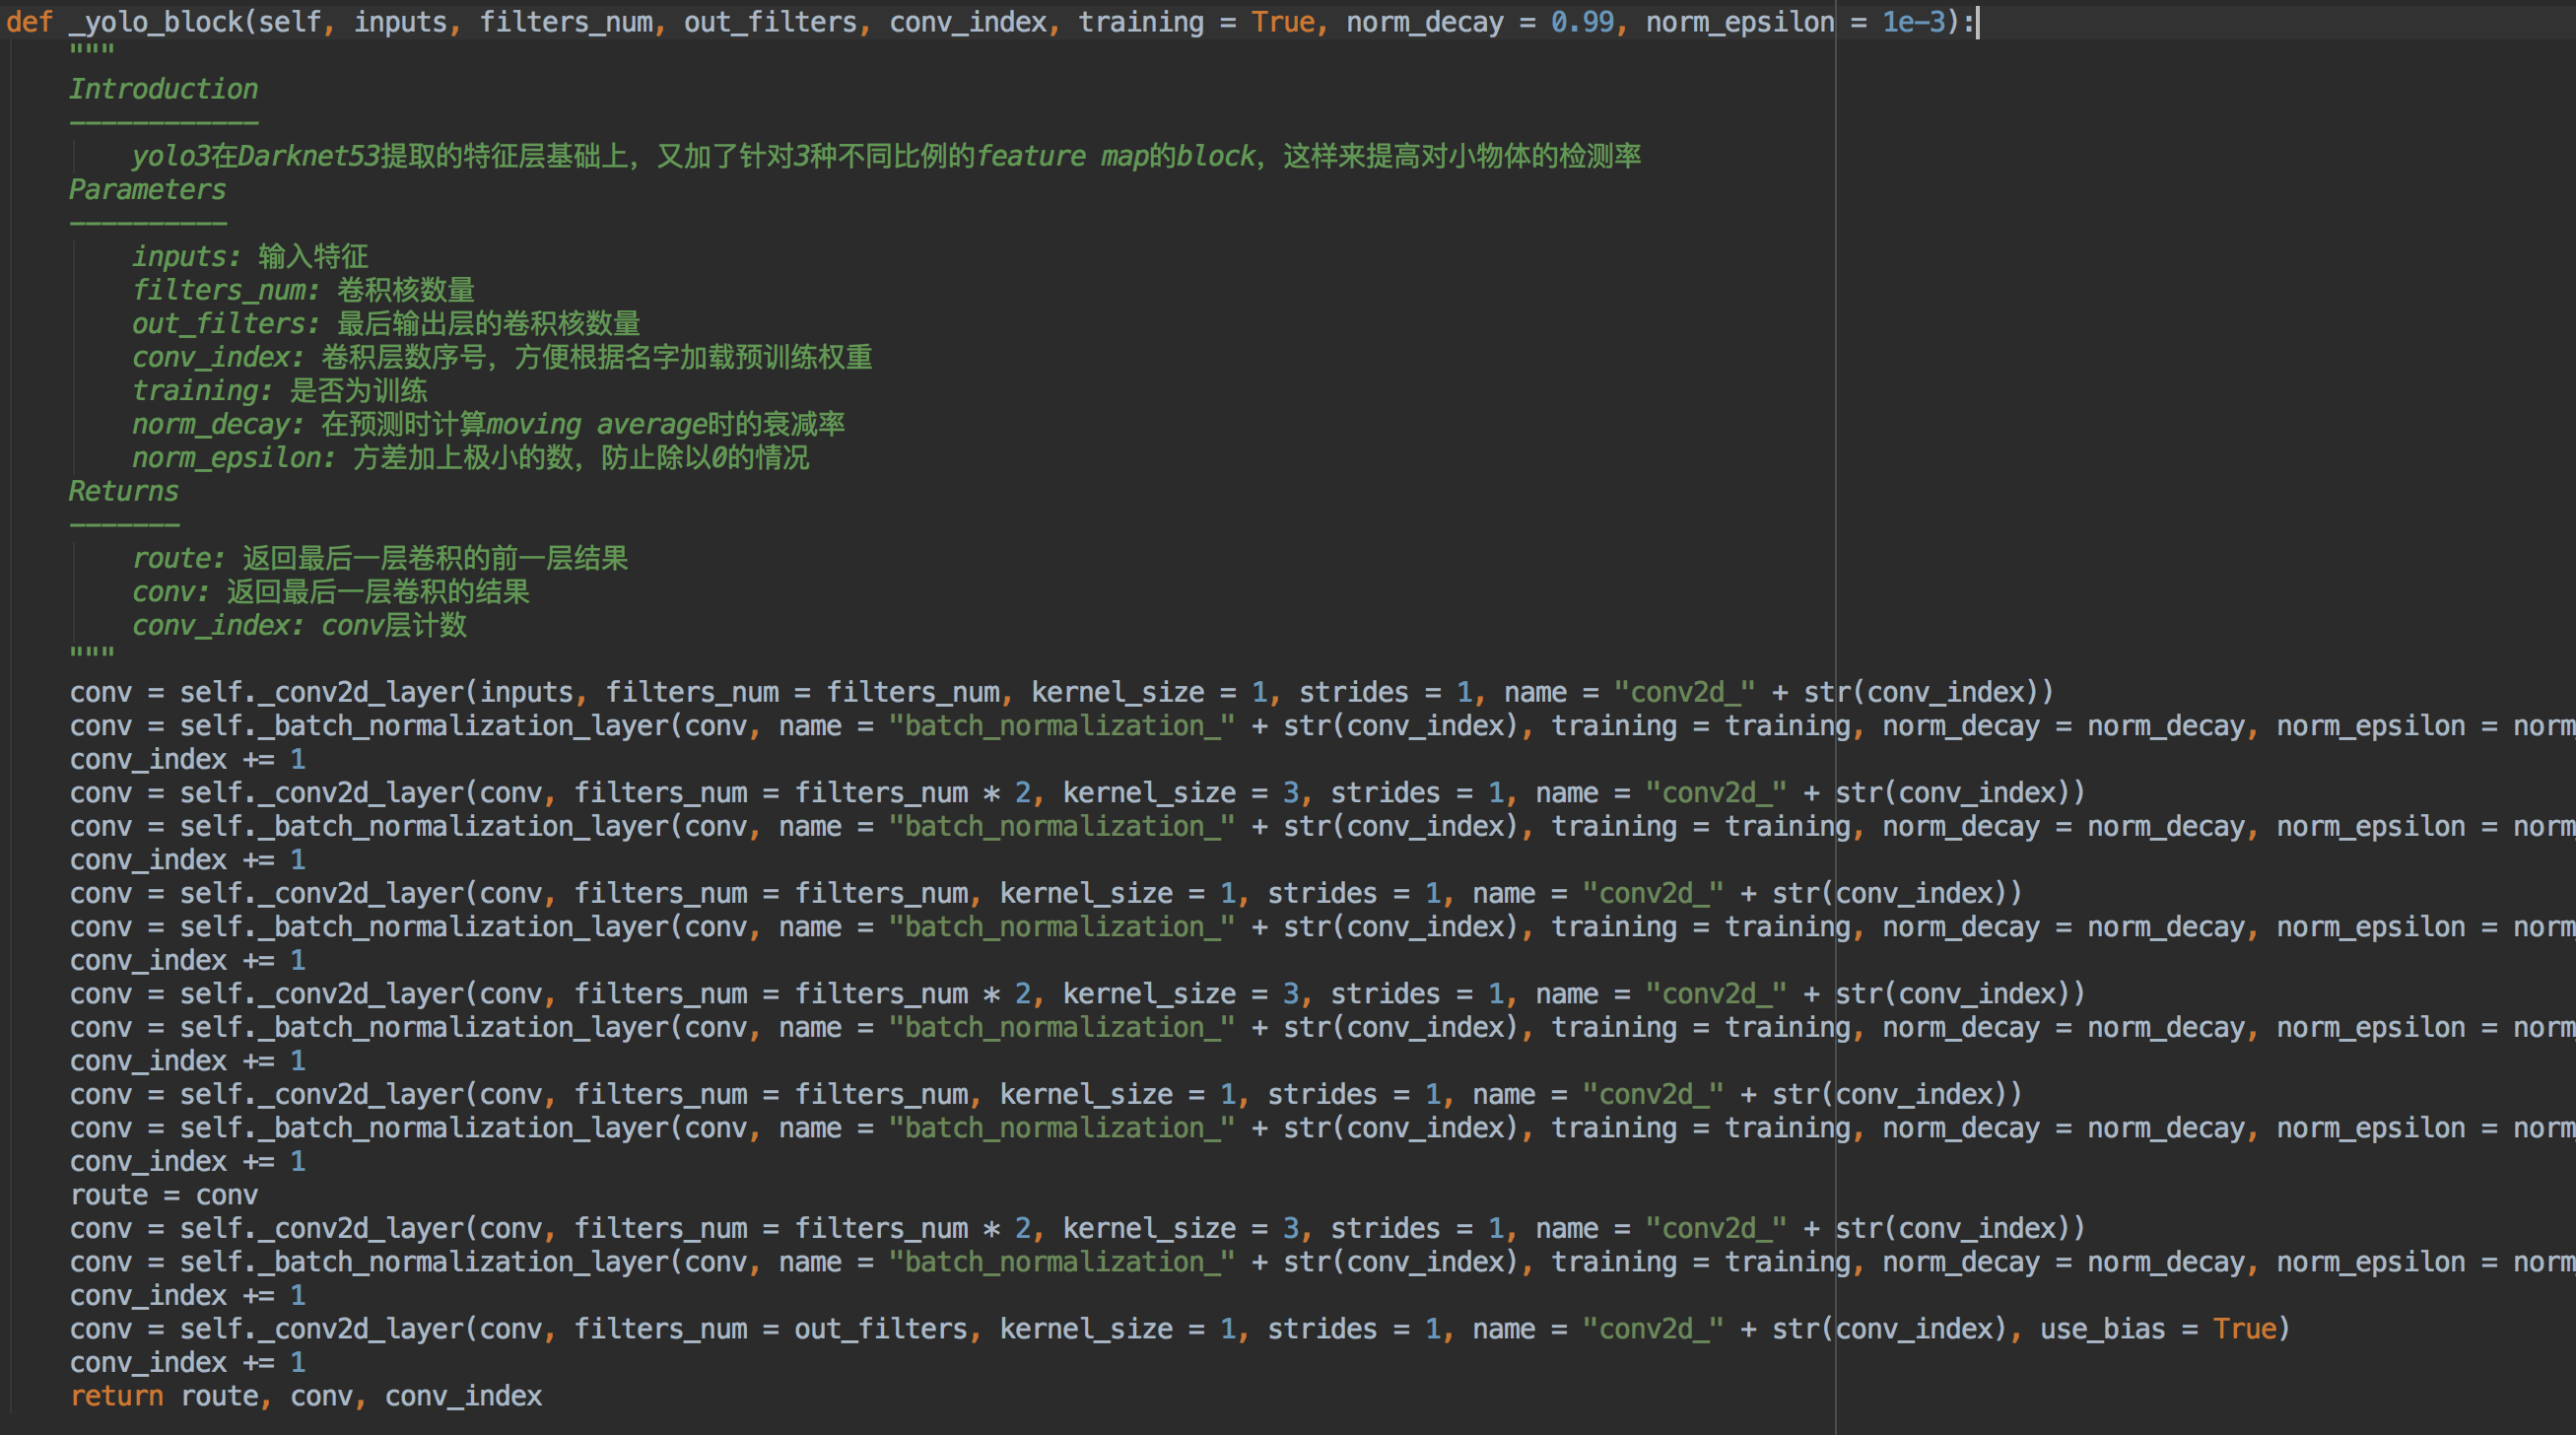Click the "conv: 返回最后一层卷积的结果" line
The width and height of the screenshot is (2576, 1435).
331,592
